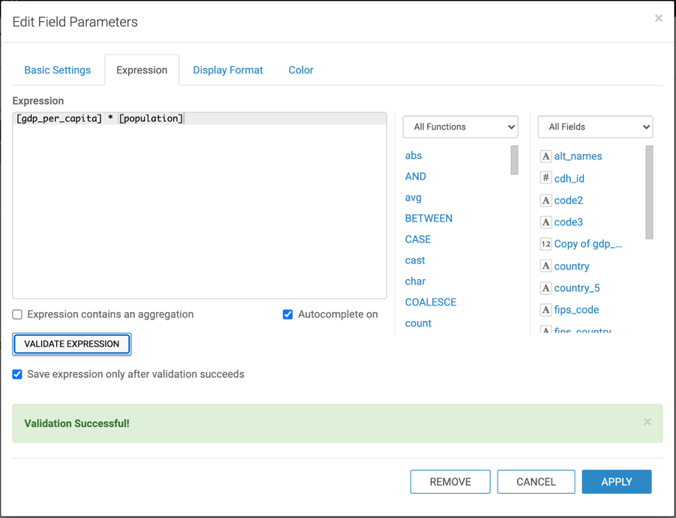Viewport: 676px width, 518px height.
Task: Disable the Autocomplete on checkbox
Action: click(288, 314)
